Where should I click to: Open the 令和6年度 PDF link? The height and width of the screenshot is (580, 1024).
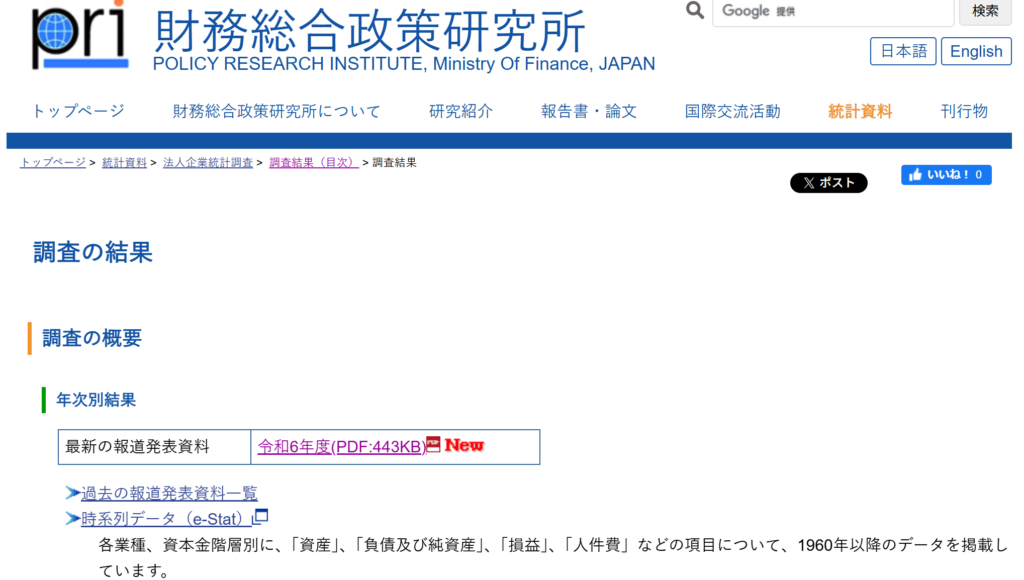click(x=341, y=447)
